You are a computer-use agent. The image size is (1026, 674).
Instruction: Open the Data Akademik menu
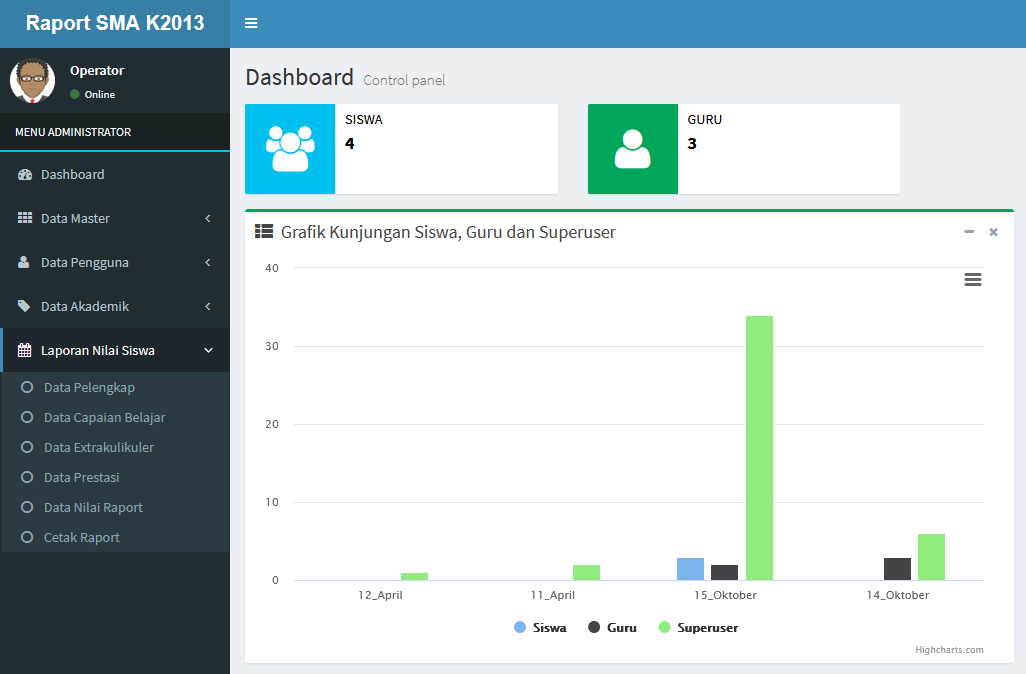pyautogui.click(x=115, y=306)
